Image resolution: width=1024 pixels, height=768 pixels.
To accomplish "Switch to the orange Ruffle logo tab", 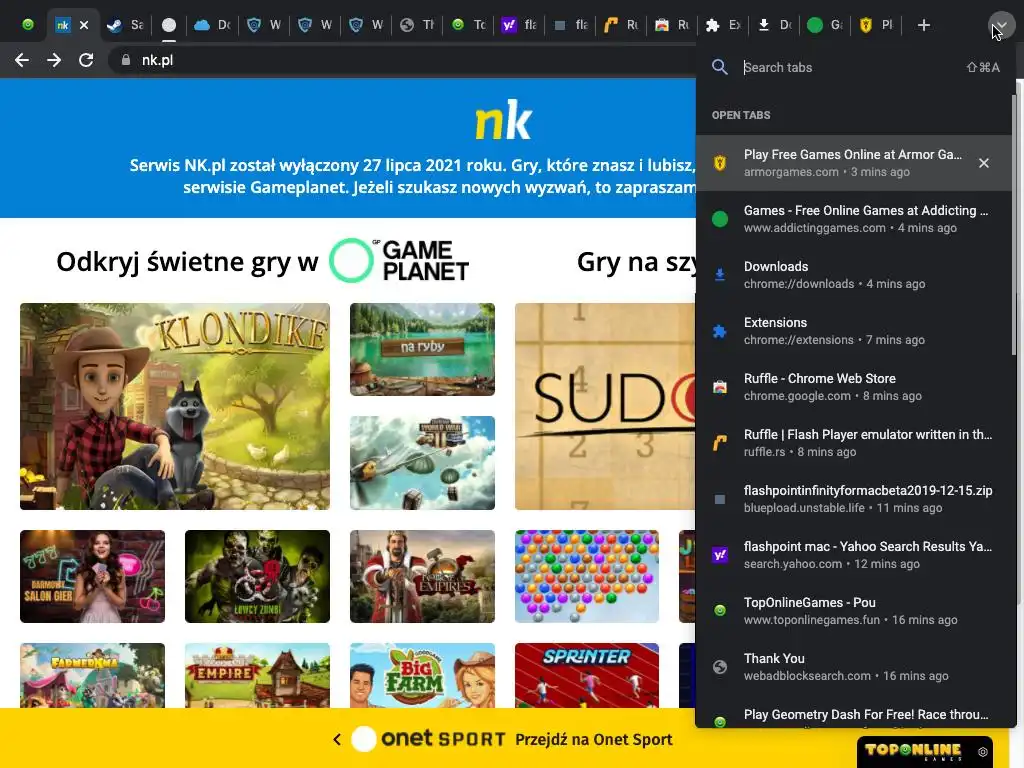I will point(621,25).
